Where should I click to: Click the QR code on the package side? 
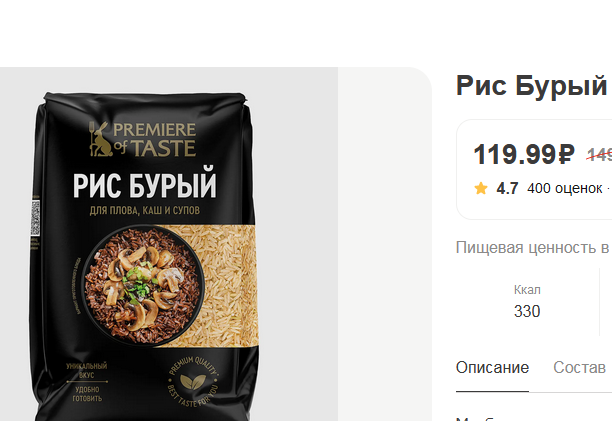pos(35,218)
